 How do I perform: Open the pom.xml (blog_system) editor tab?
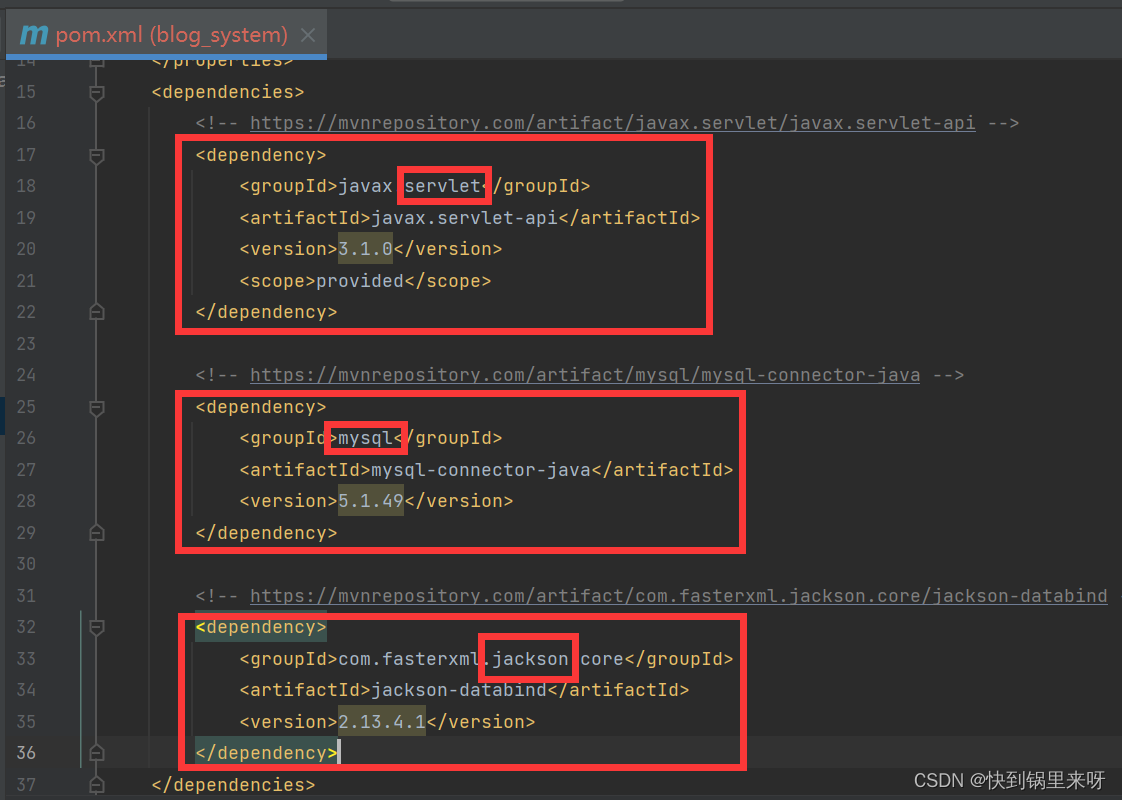[x=166, y=34]
